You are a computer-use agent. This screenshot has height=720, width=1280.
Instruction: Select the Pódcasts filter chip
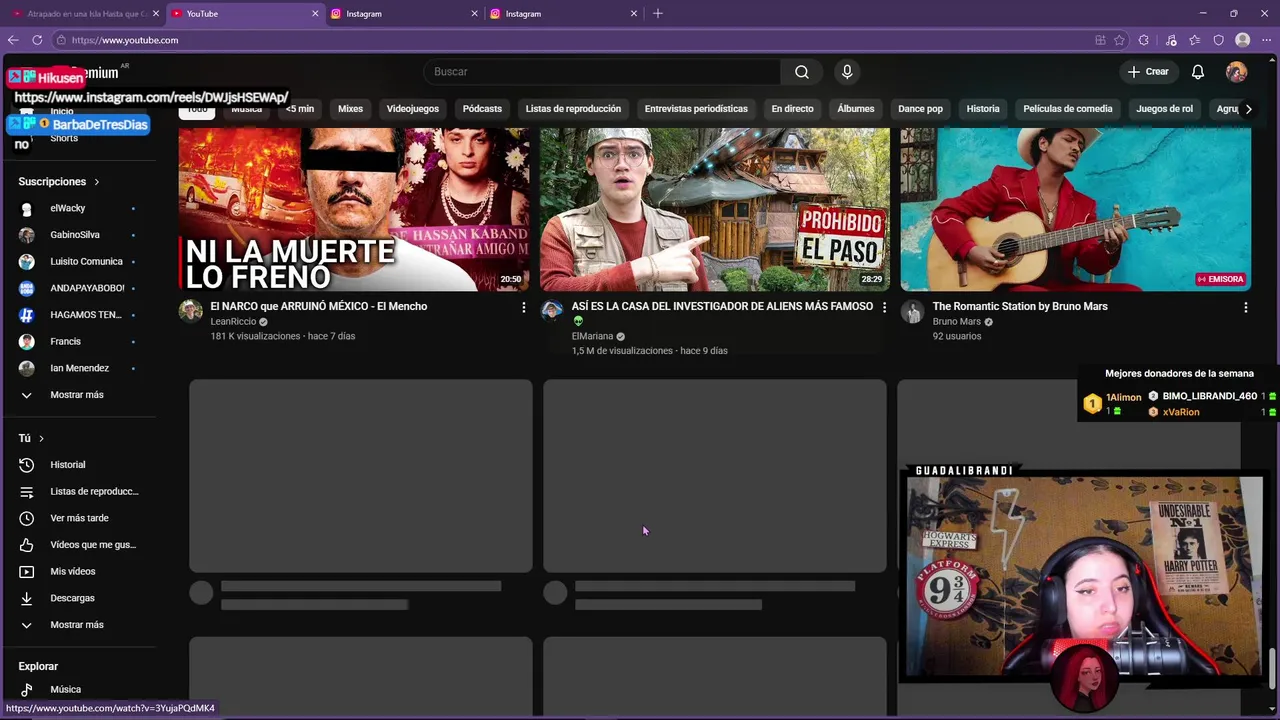pos(482,109)
